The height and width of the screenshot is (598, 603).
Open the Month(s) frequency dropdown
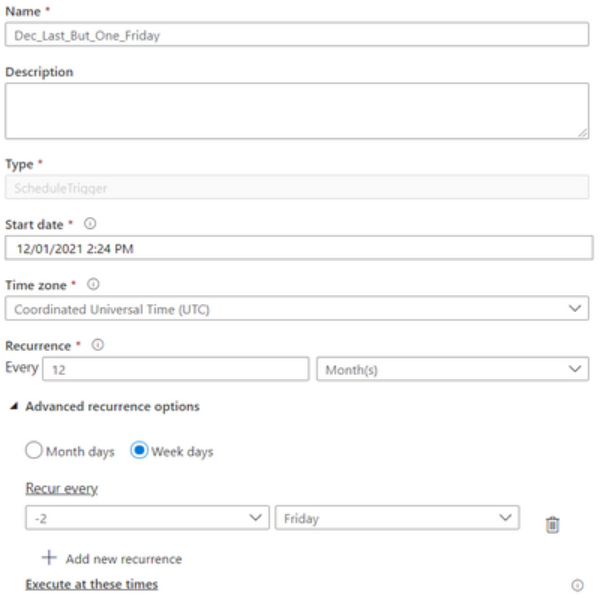coord(453,369)
